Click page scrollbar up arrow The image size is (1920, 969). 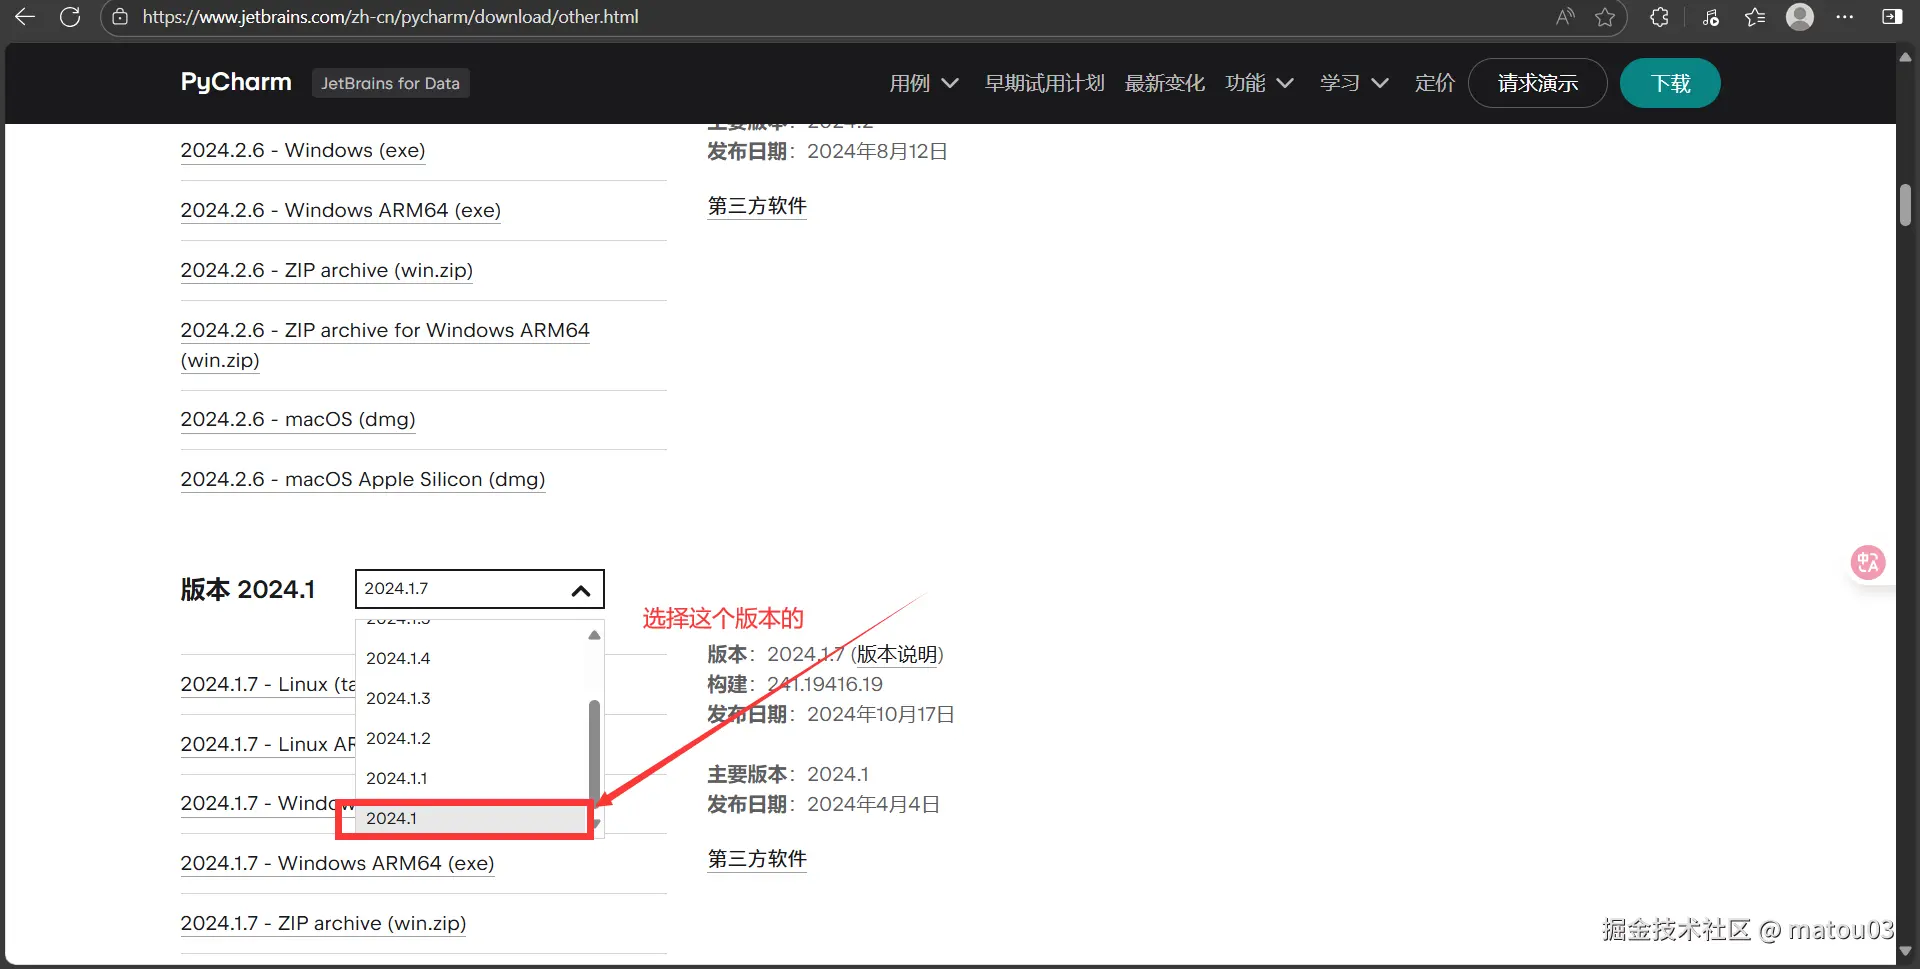(x=1906, y=58)
